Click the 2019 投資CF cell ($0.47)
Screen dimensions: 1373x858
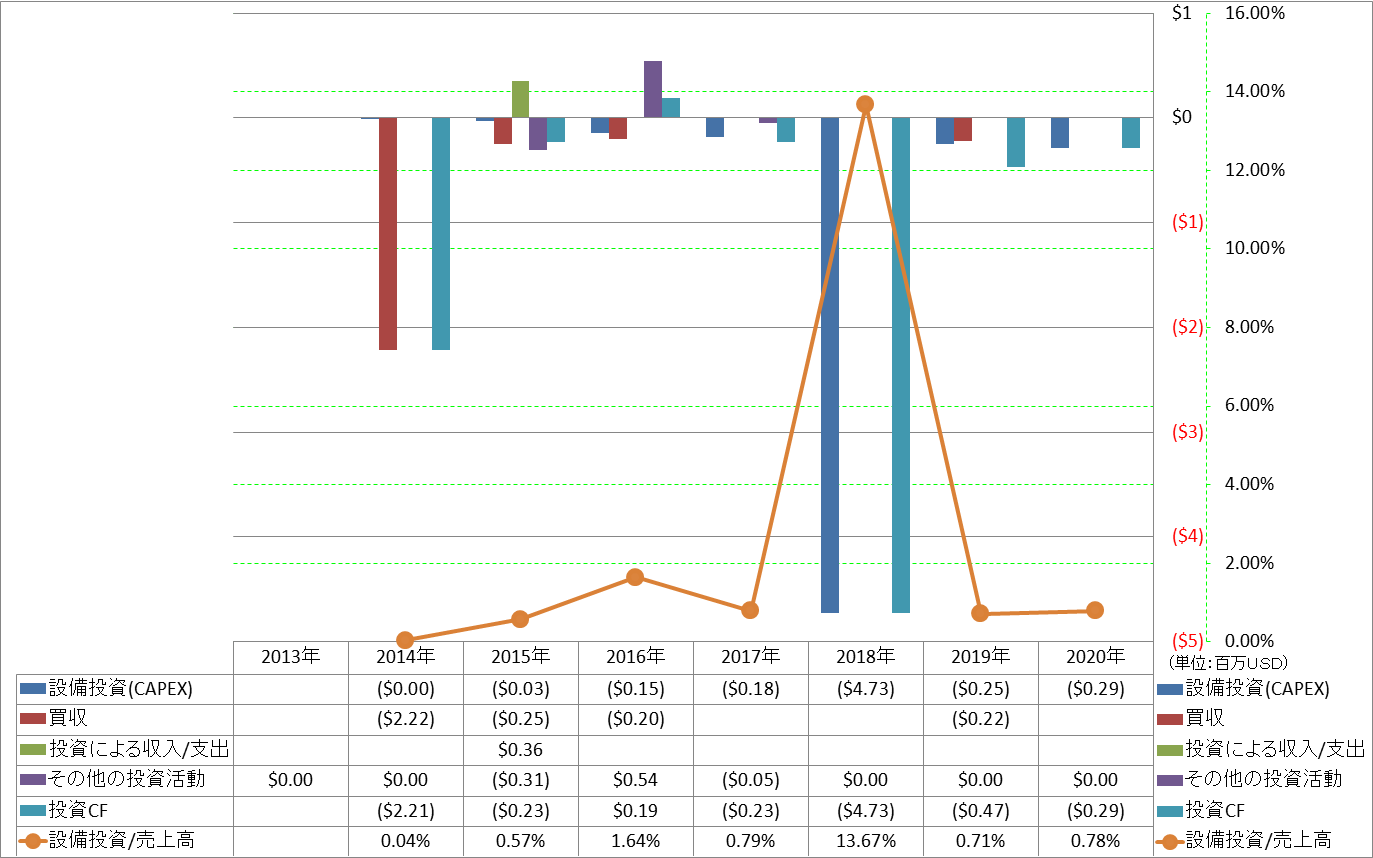(980, 809)
